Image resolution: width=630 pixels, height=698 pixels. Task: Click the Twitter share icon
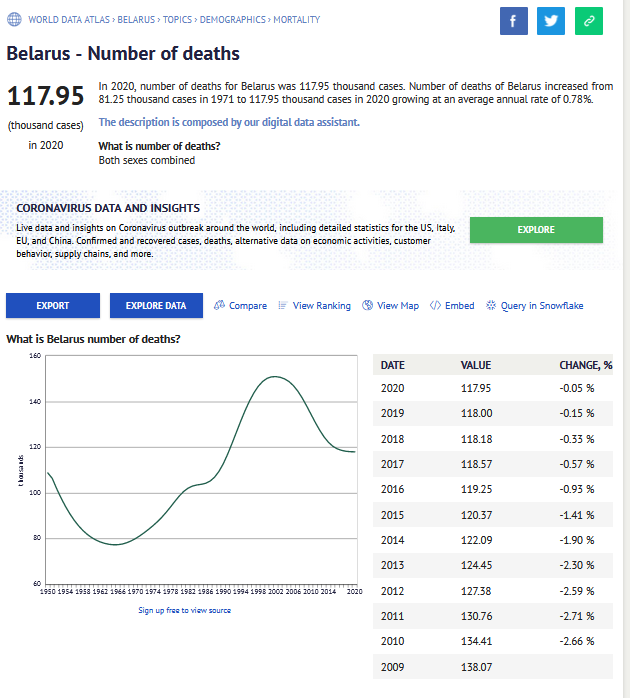coord(551,20)
